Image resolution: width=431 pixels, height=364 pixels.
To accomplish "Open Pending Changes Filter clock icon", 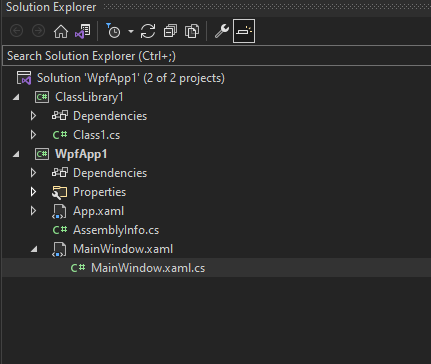I will [113, 31].
